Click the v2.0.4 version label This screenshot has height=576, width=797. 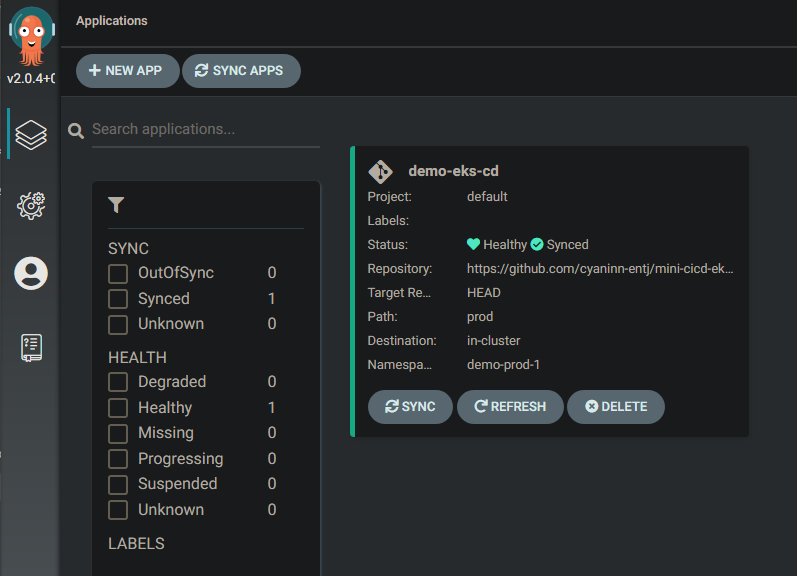[31, 78]
